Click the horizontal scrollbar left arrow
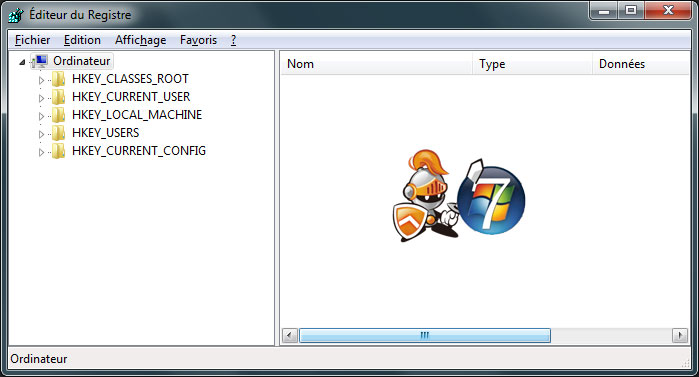Image resolution: width=699 pixels, height=377 pixels. coord(290,335)
